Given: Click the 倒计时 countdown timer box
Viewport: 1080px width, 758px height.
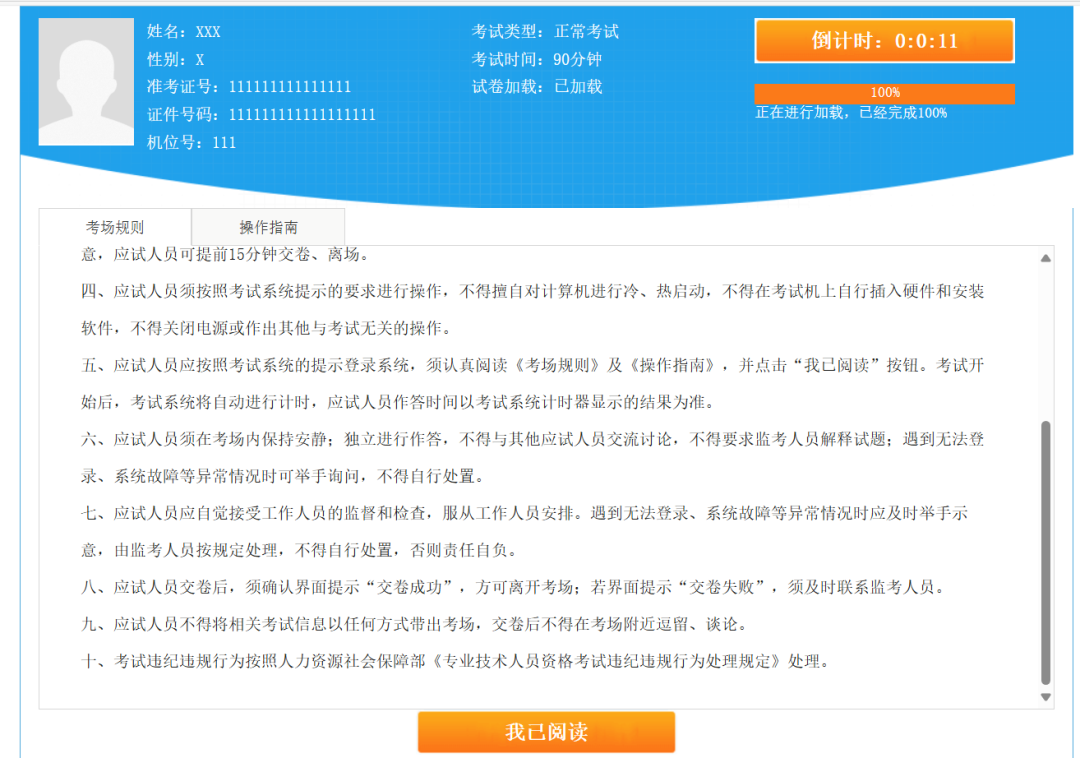Looking at the screenshot, I should [884, 41].
